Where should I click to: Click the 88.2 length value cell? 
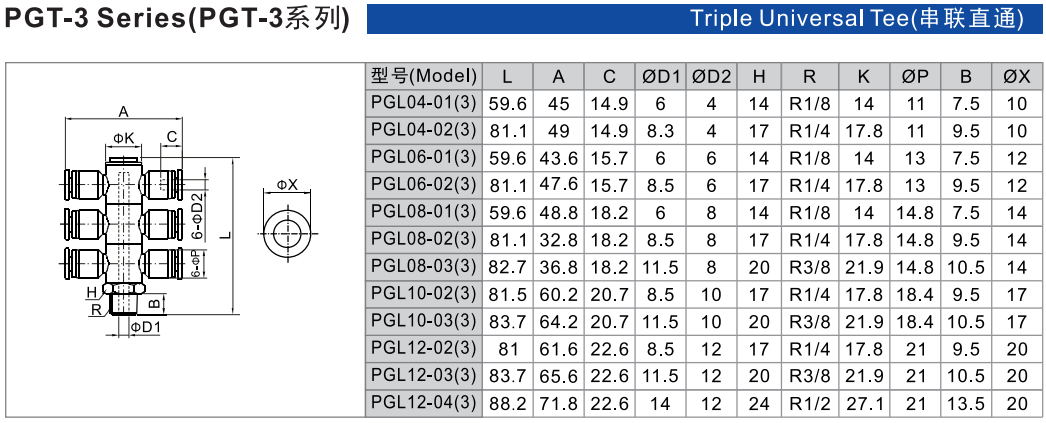[508, 403]
